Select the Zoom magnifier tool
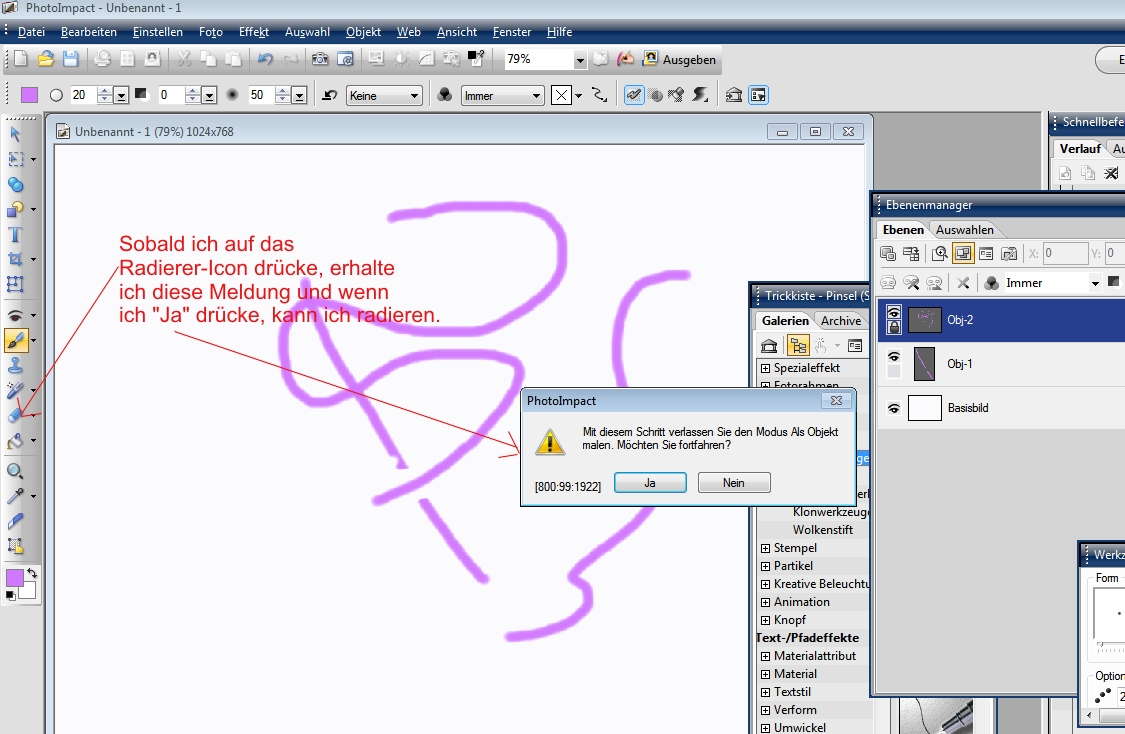 [15, 471]
